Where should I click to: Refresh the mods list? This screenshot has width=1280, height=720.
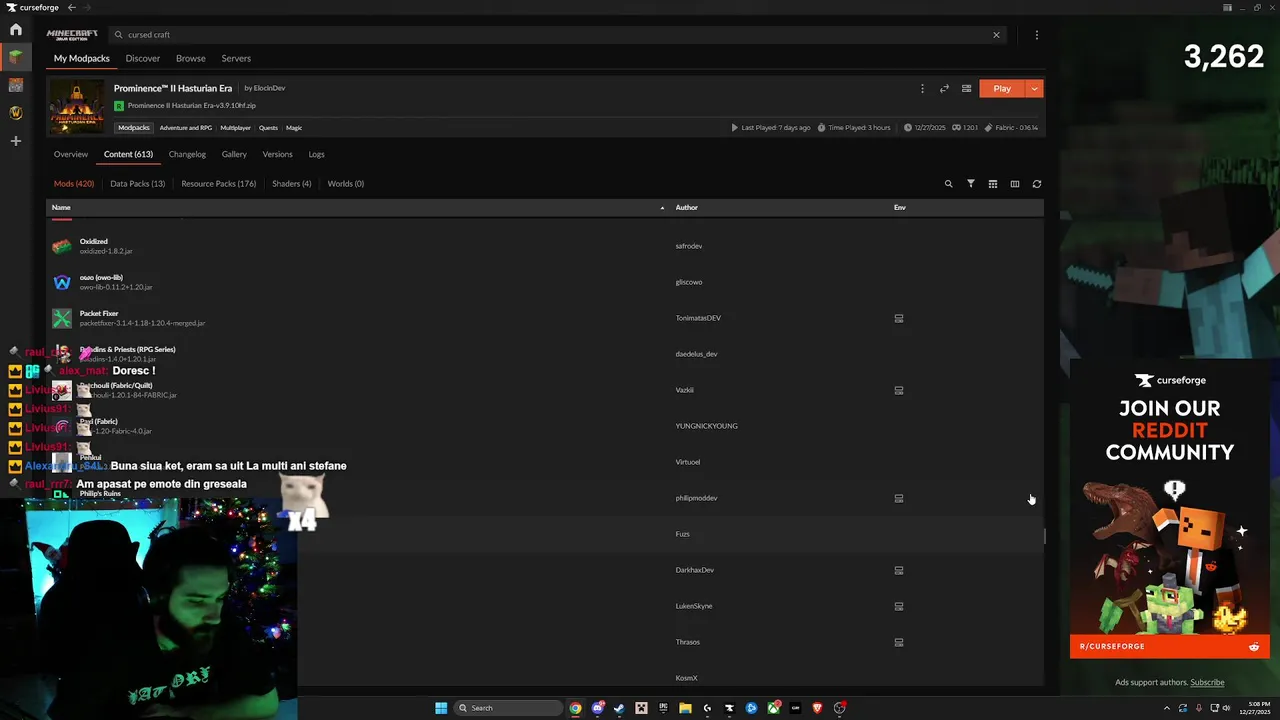point(1037,184)
